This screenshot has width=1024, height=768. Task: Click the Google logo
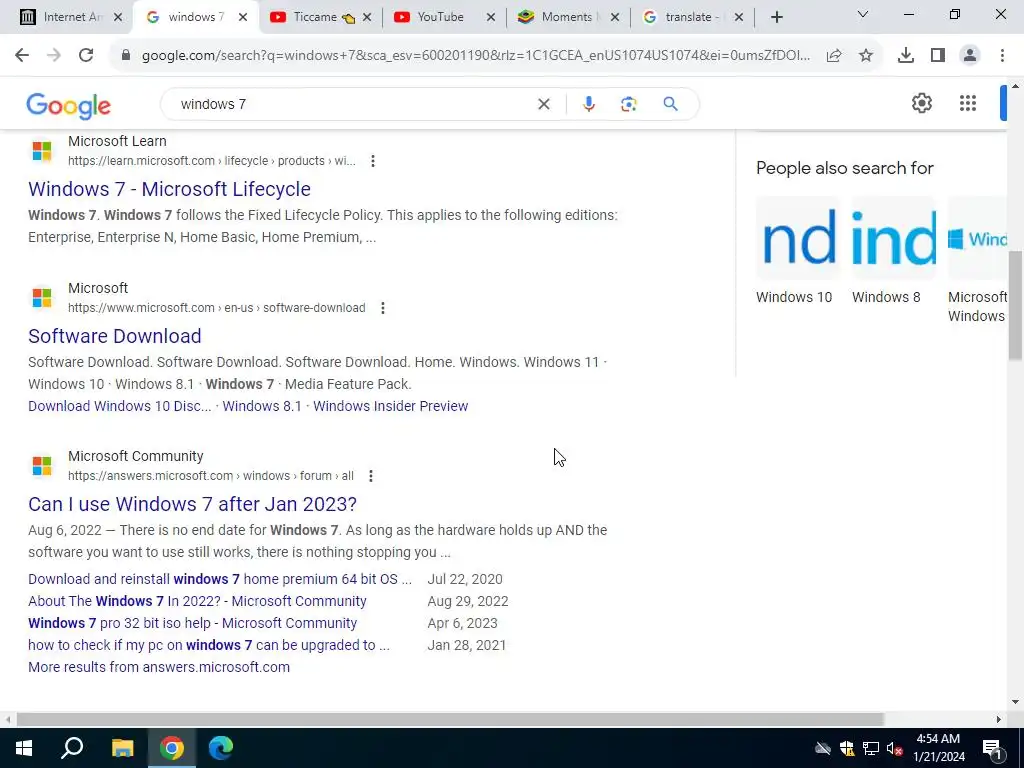pos(69,105)
